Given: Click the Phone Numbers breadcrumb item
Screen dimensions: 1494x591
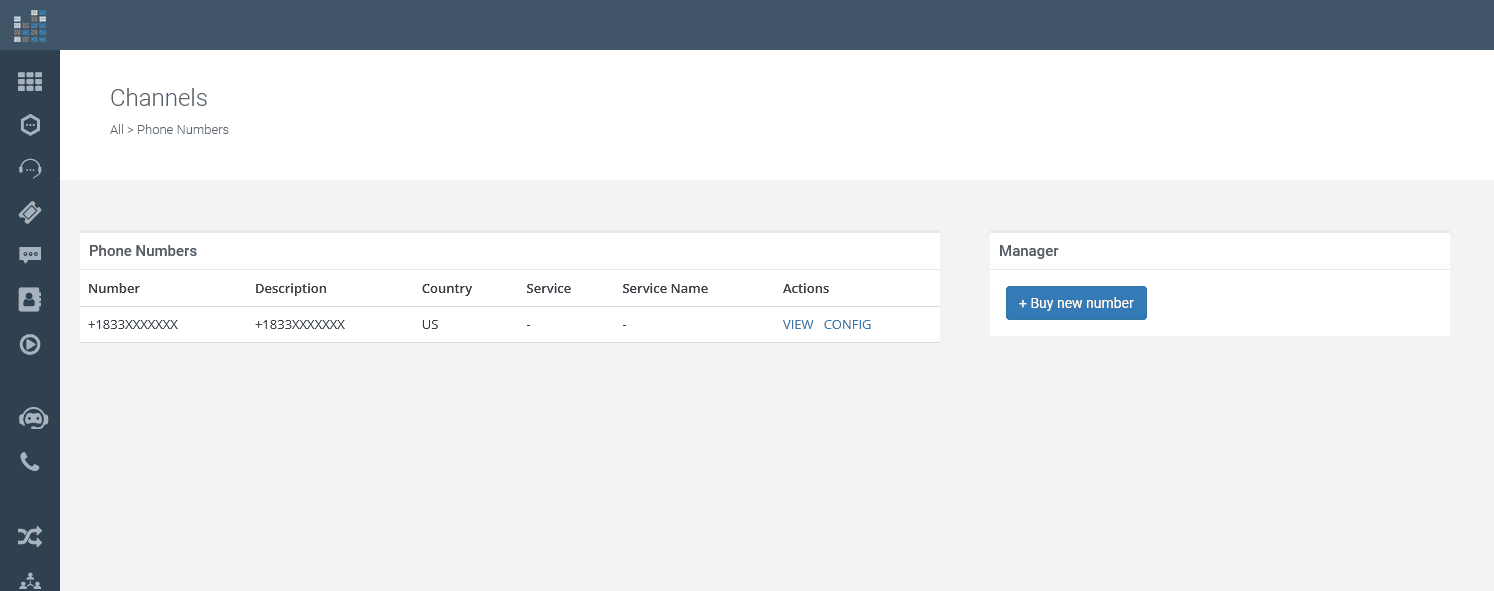Looking at the screenshot, I should pos(183,129).
